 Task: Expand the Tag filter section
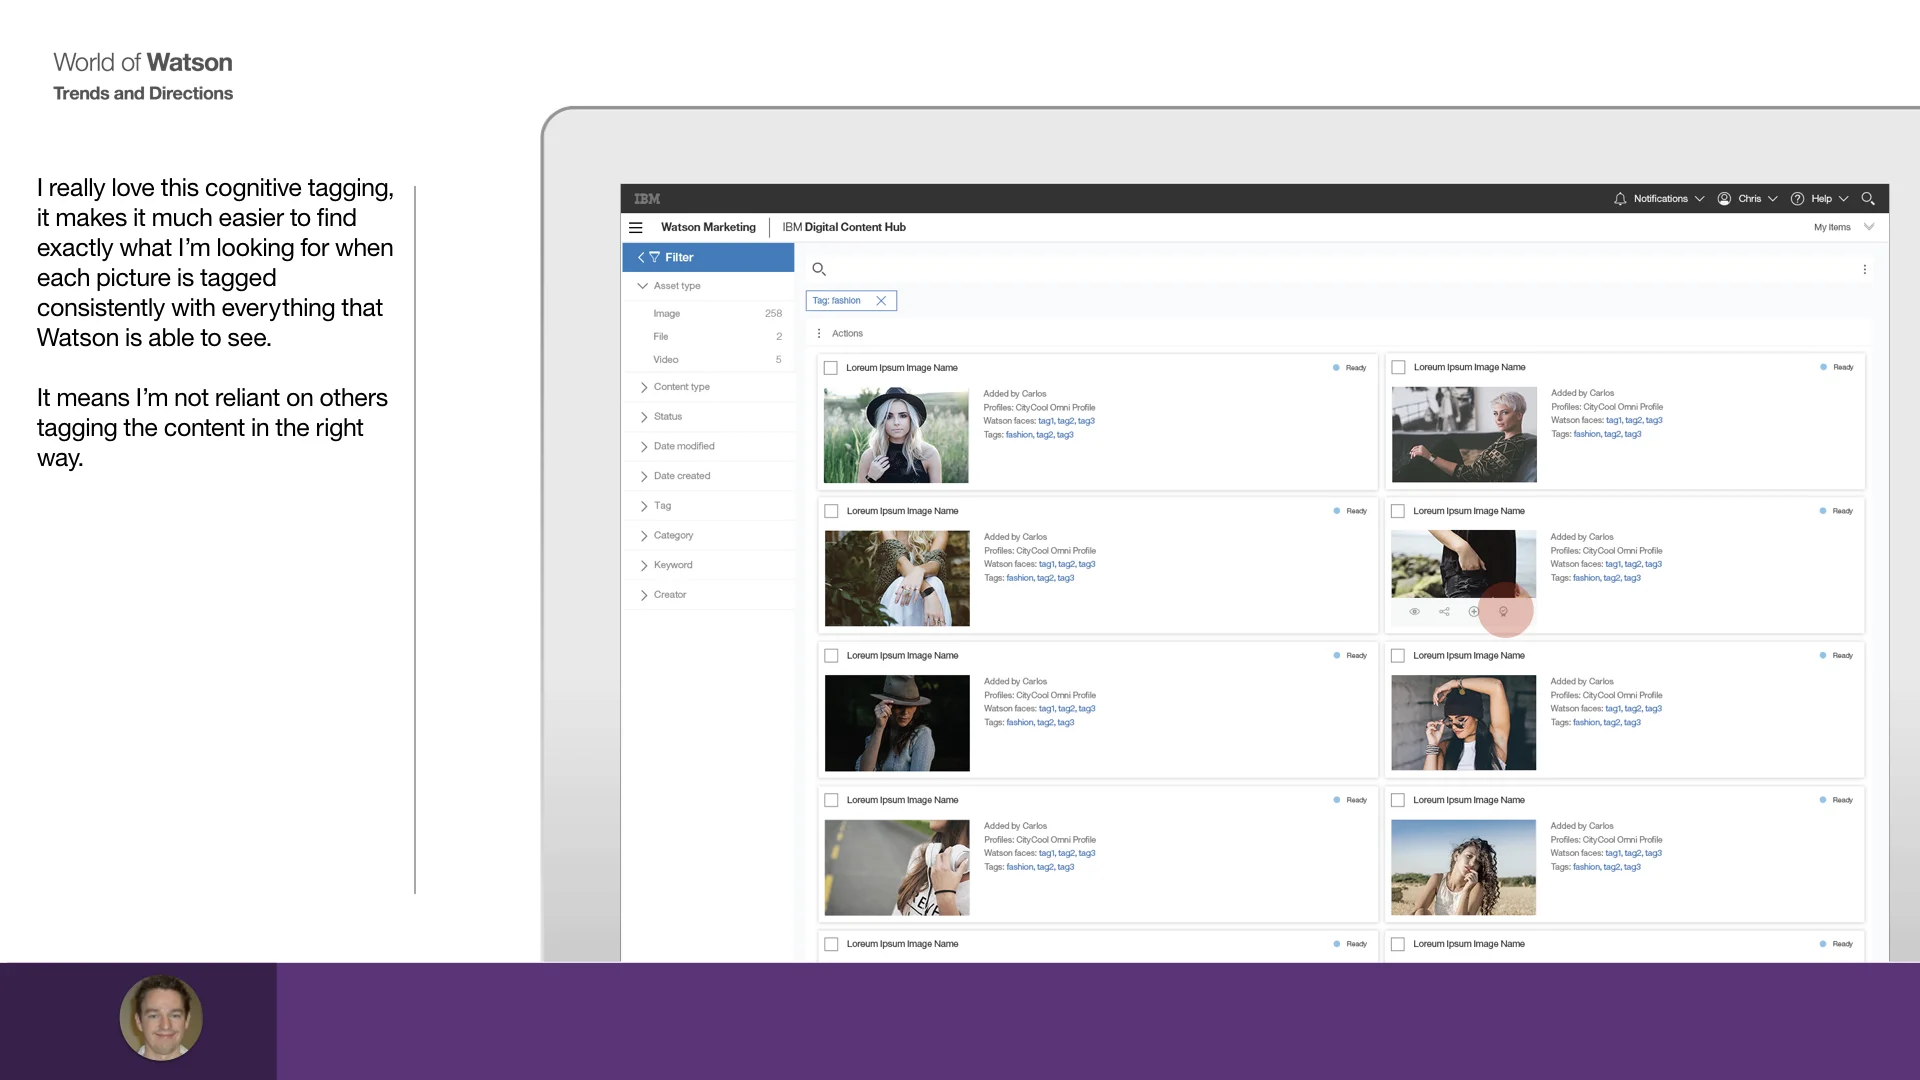coord(662,506)
